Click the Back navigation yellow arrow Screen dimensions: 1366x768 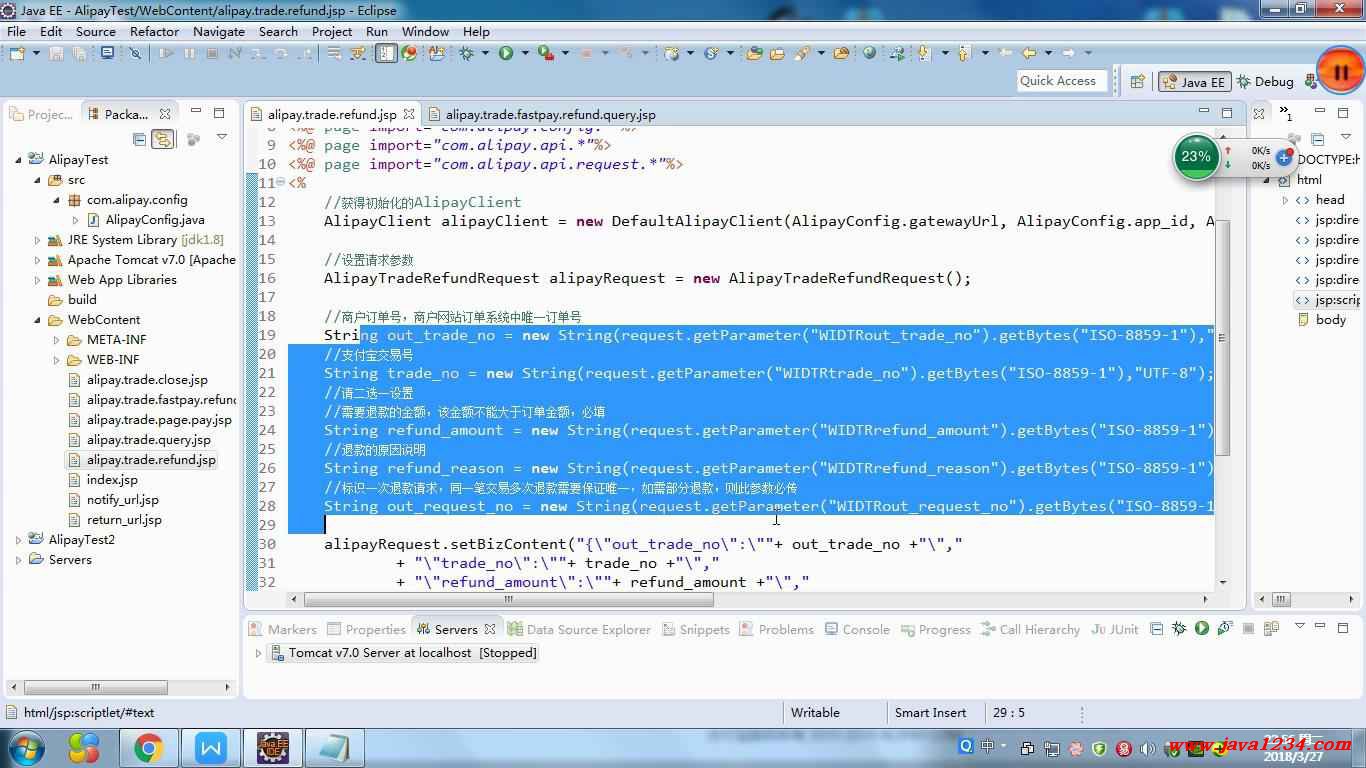pos(1027,53)
